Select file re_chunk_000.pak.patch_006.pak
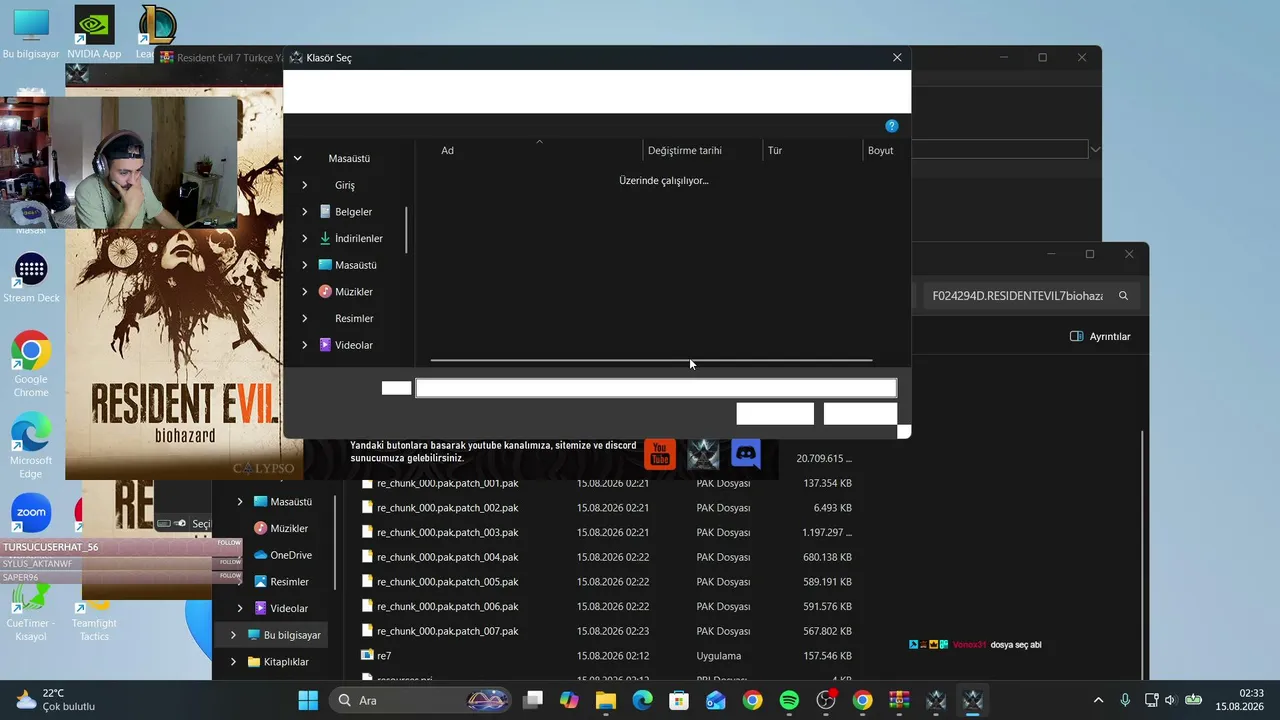This screenshot has width=1280, height=720. click(448, 607)
